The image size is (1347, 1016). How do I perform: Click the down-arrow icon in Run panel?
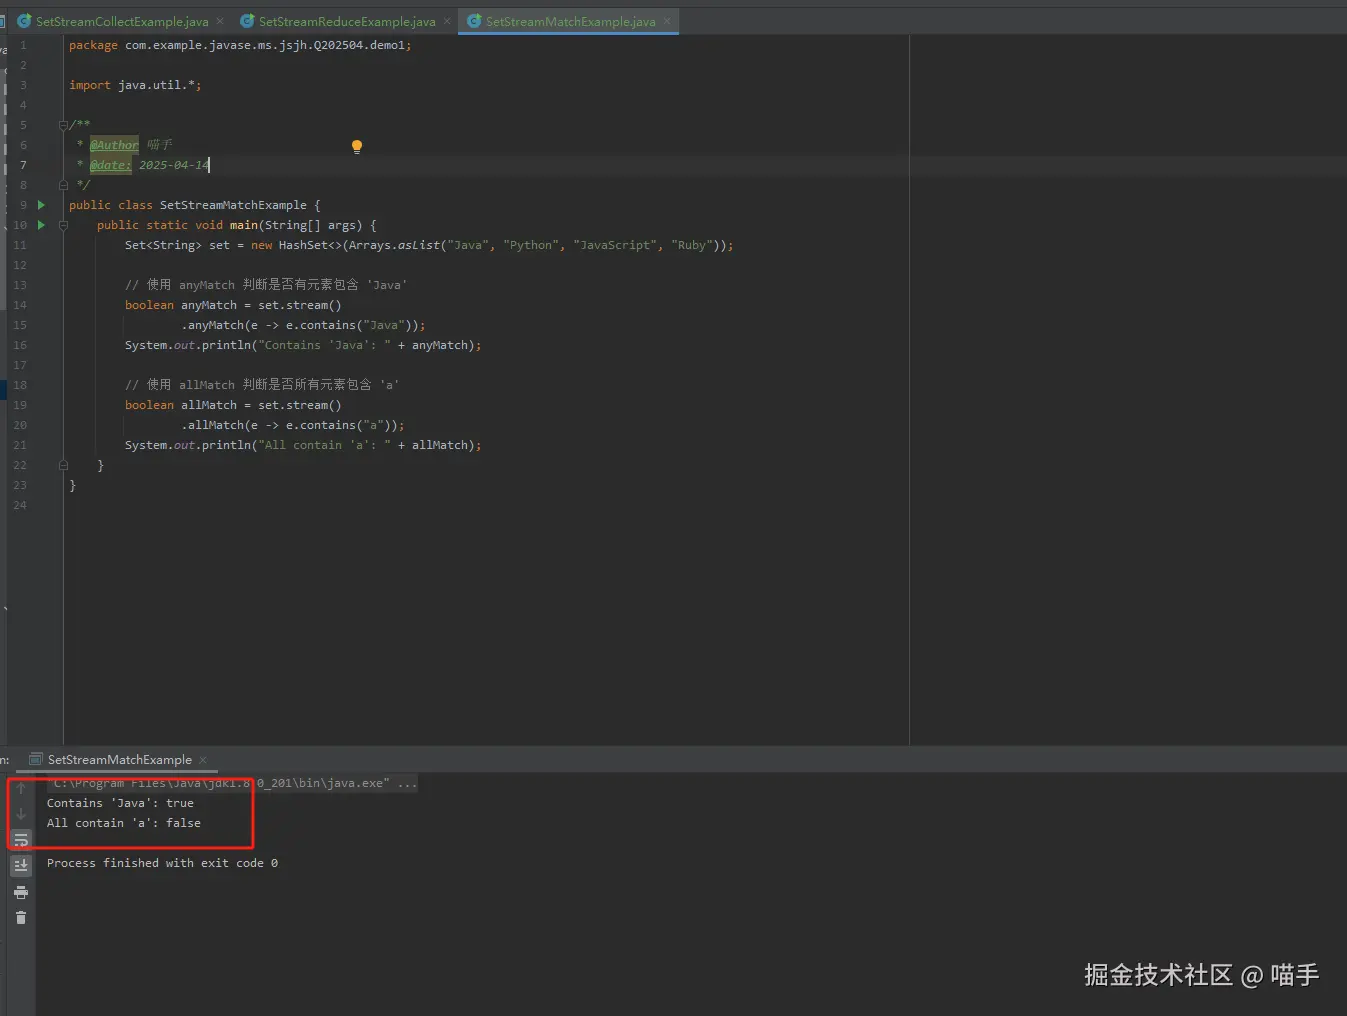[21, 814]
